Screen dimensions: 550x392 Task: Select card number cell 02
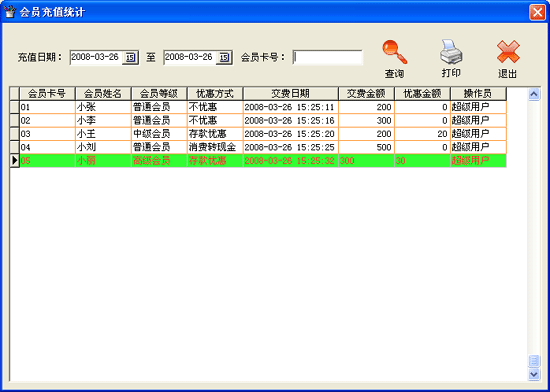[x=47, y=121]
